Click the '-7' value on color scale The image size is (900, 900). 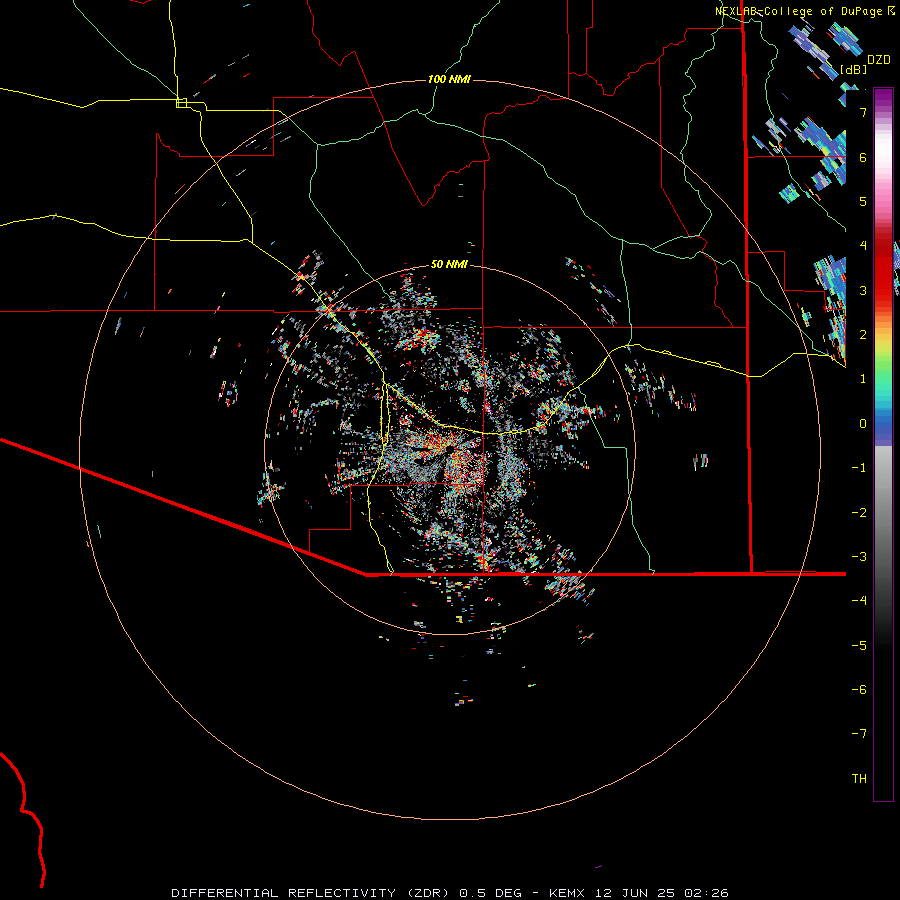coord(859,734)
